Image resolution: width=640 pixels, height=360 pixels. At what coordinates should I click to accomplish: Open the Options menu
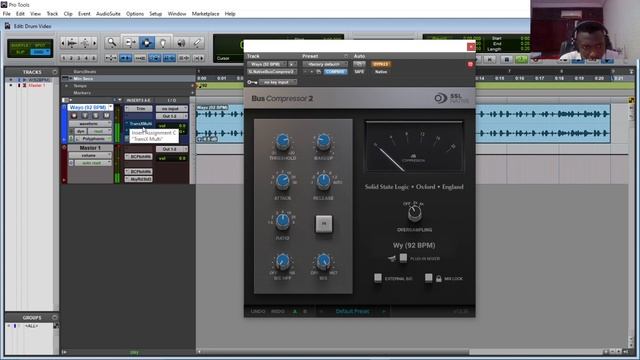click(135, 13)
